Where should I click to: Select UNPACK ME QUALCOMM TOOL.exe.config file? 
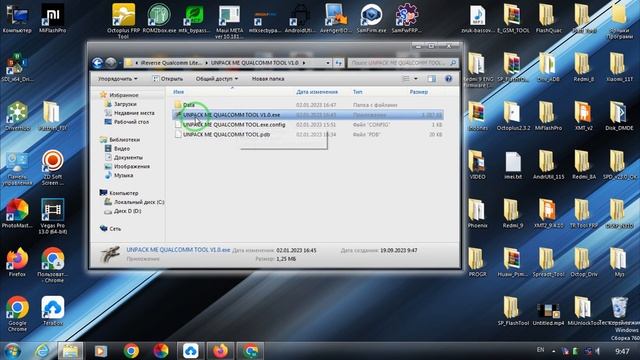308,124
